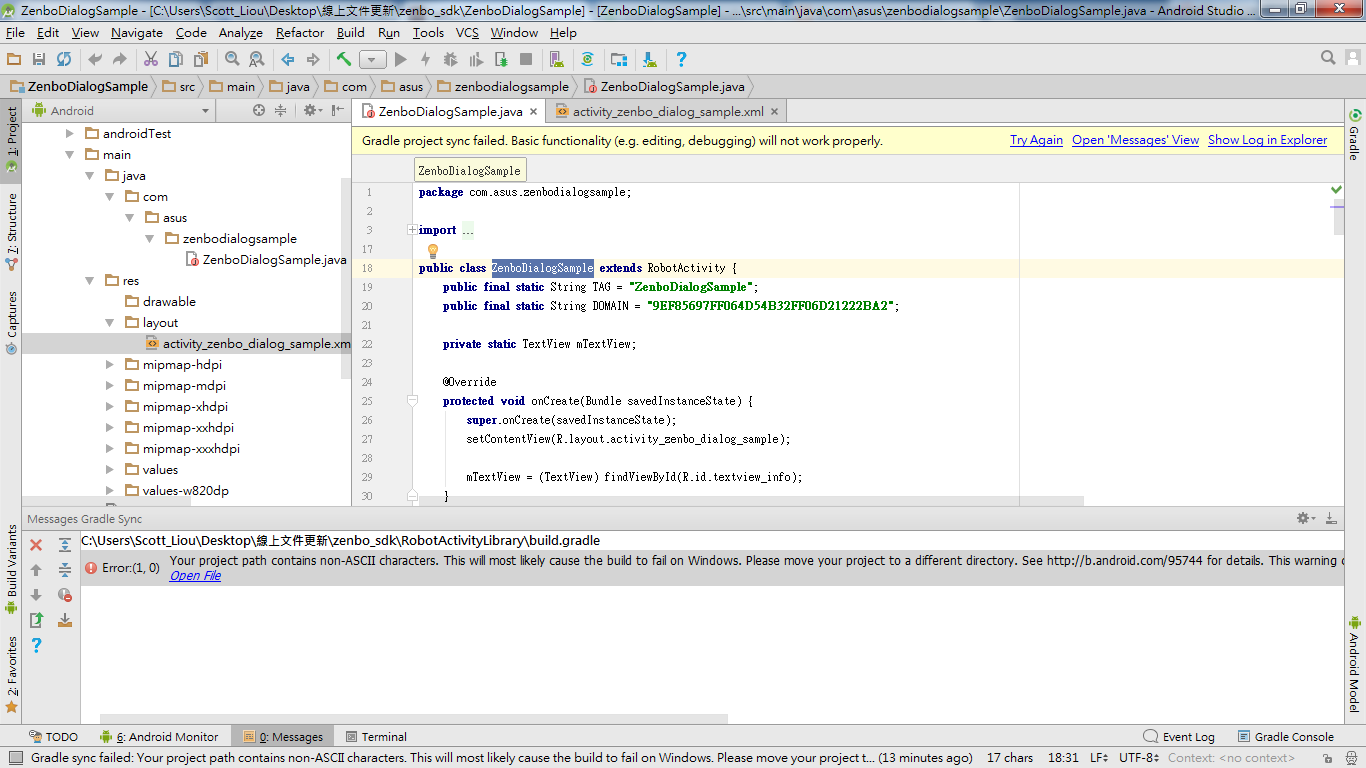The width and height of the screenshot is (1366, 768).
Task: Undo the last action in the toolbar
Action: coord(95,59)
